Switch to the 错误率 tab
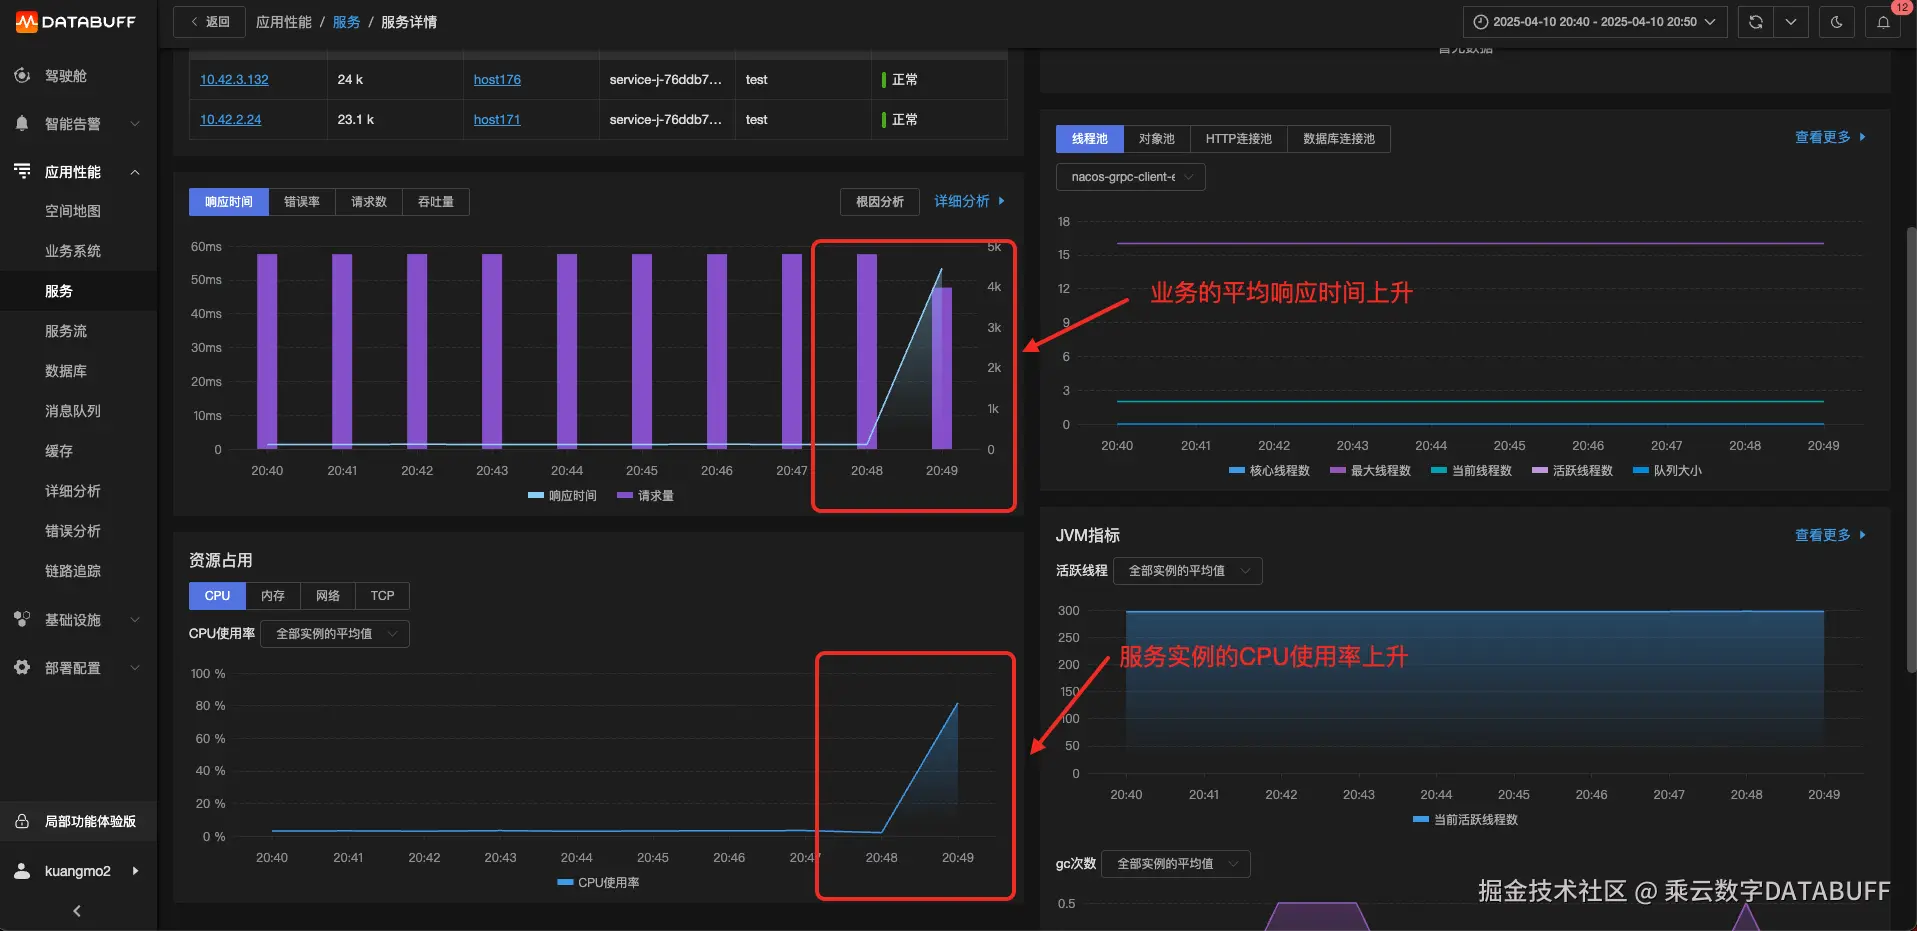 (x=302, y=202)
